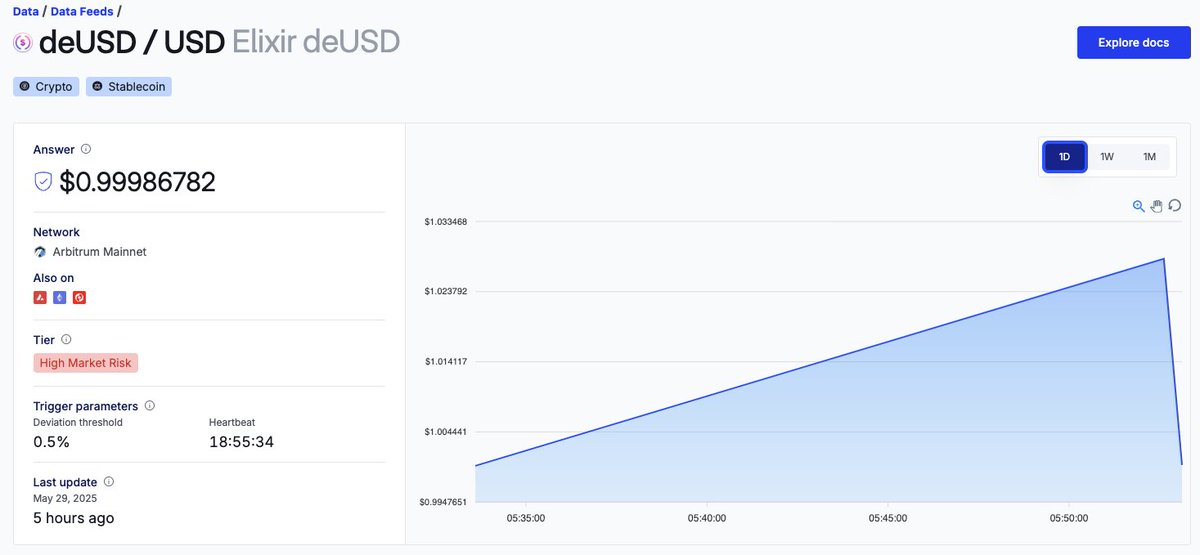Click the $1.014117 y-axis label

(445, 362)
